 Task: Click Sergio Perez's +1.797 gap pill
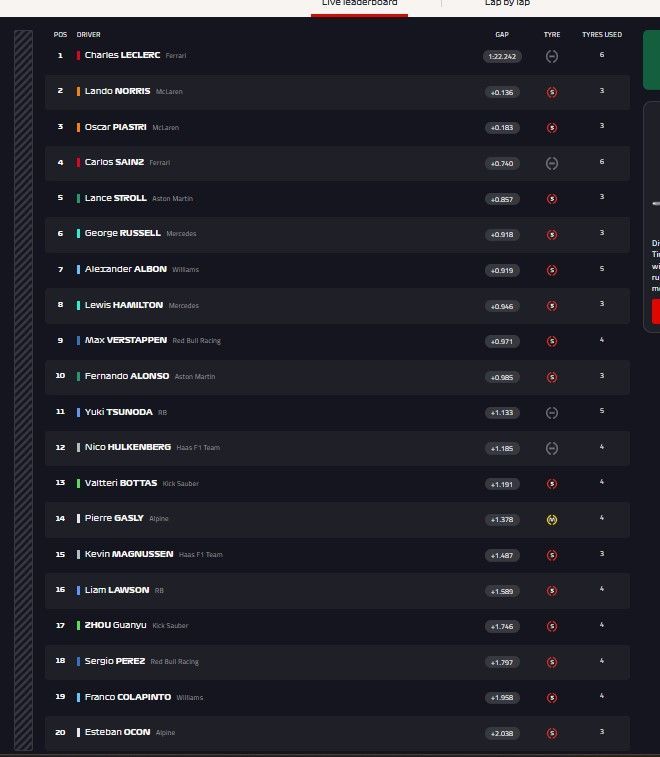click(502, 662)
